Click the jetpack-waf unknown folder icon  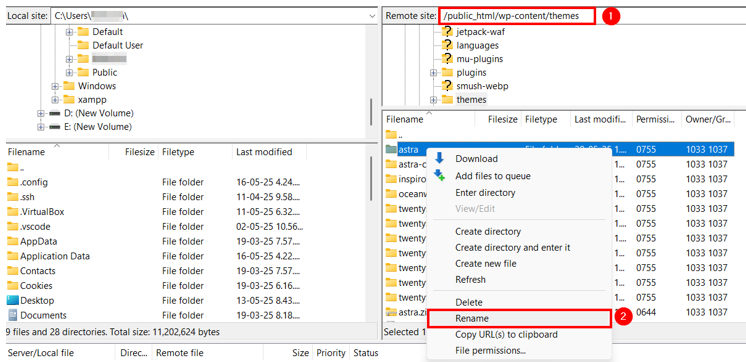point(447,32)
